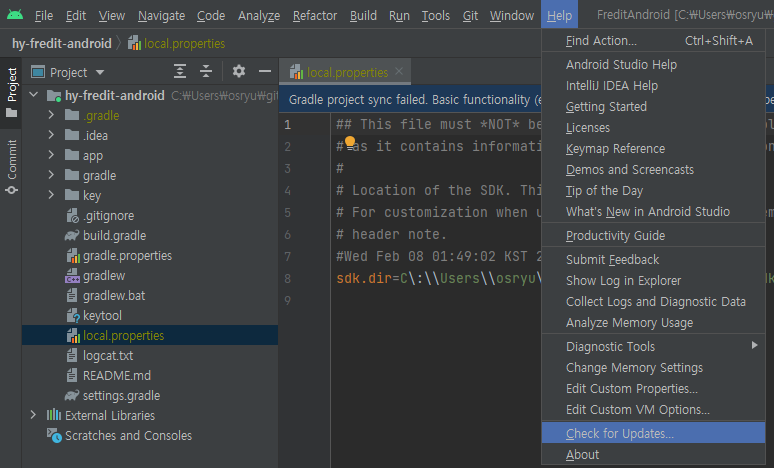The image size is (774, 468).
Task: Click the build.gradle elephant icon
Action: pos(72,235)
